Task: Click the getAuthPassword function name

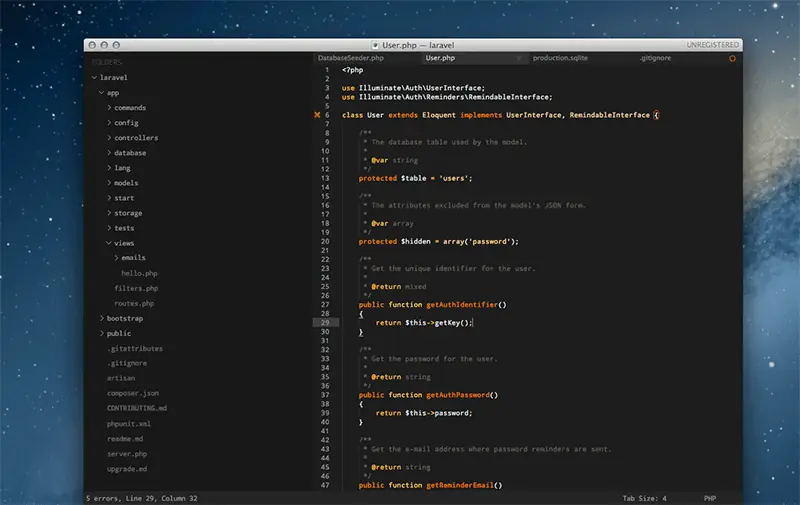Action: click(458, 395)
